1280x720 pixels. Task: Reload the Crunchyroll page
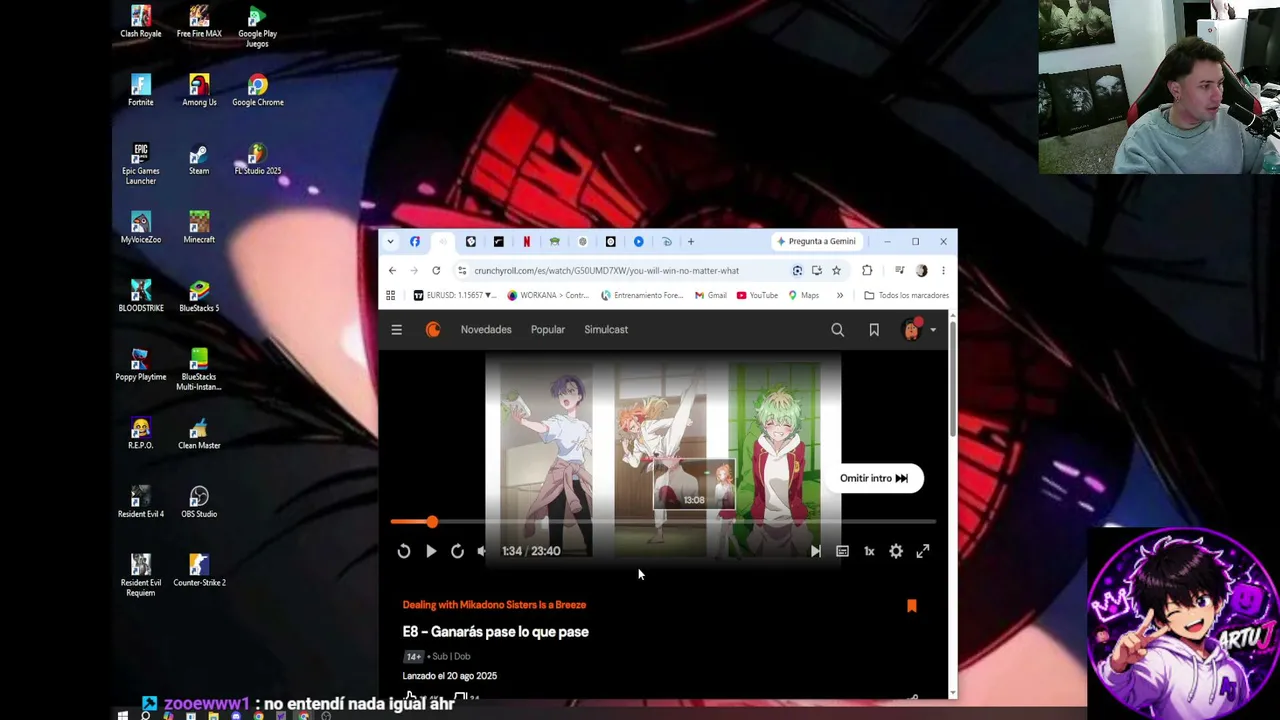click(436, 270)
